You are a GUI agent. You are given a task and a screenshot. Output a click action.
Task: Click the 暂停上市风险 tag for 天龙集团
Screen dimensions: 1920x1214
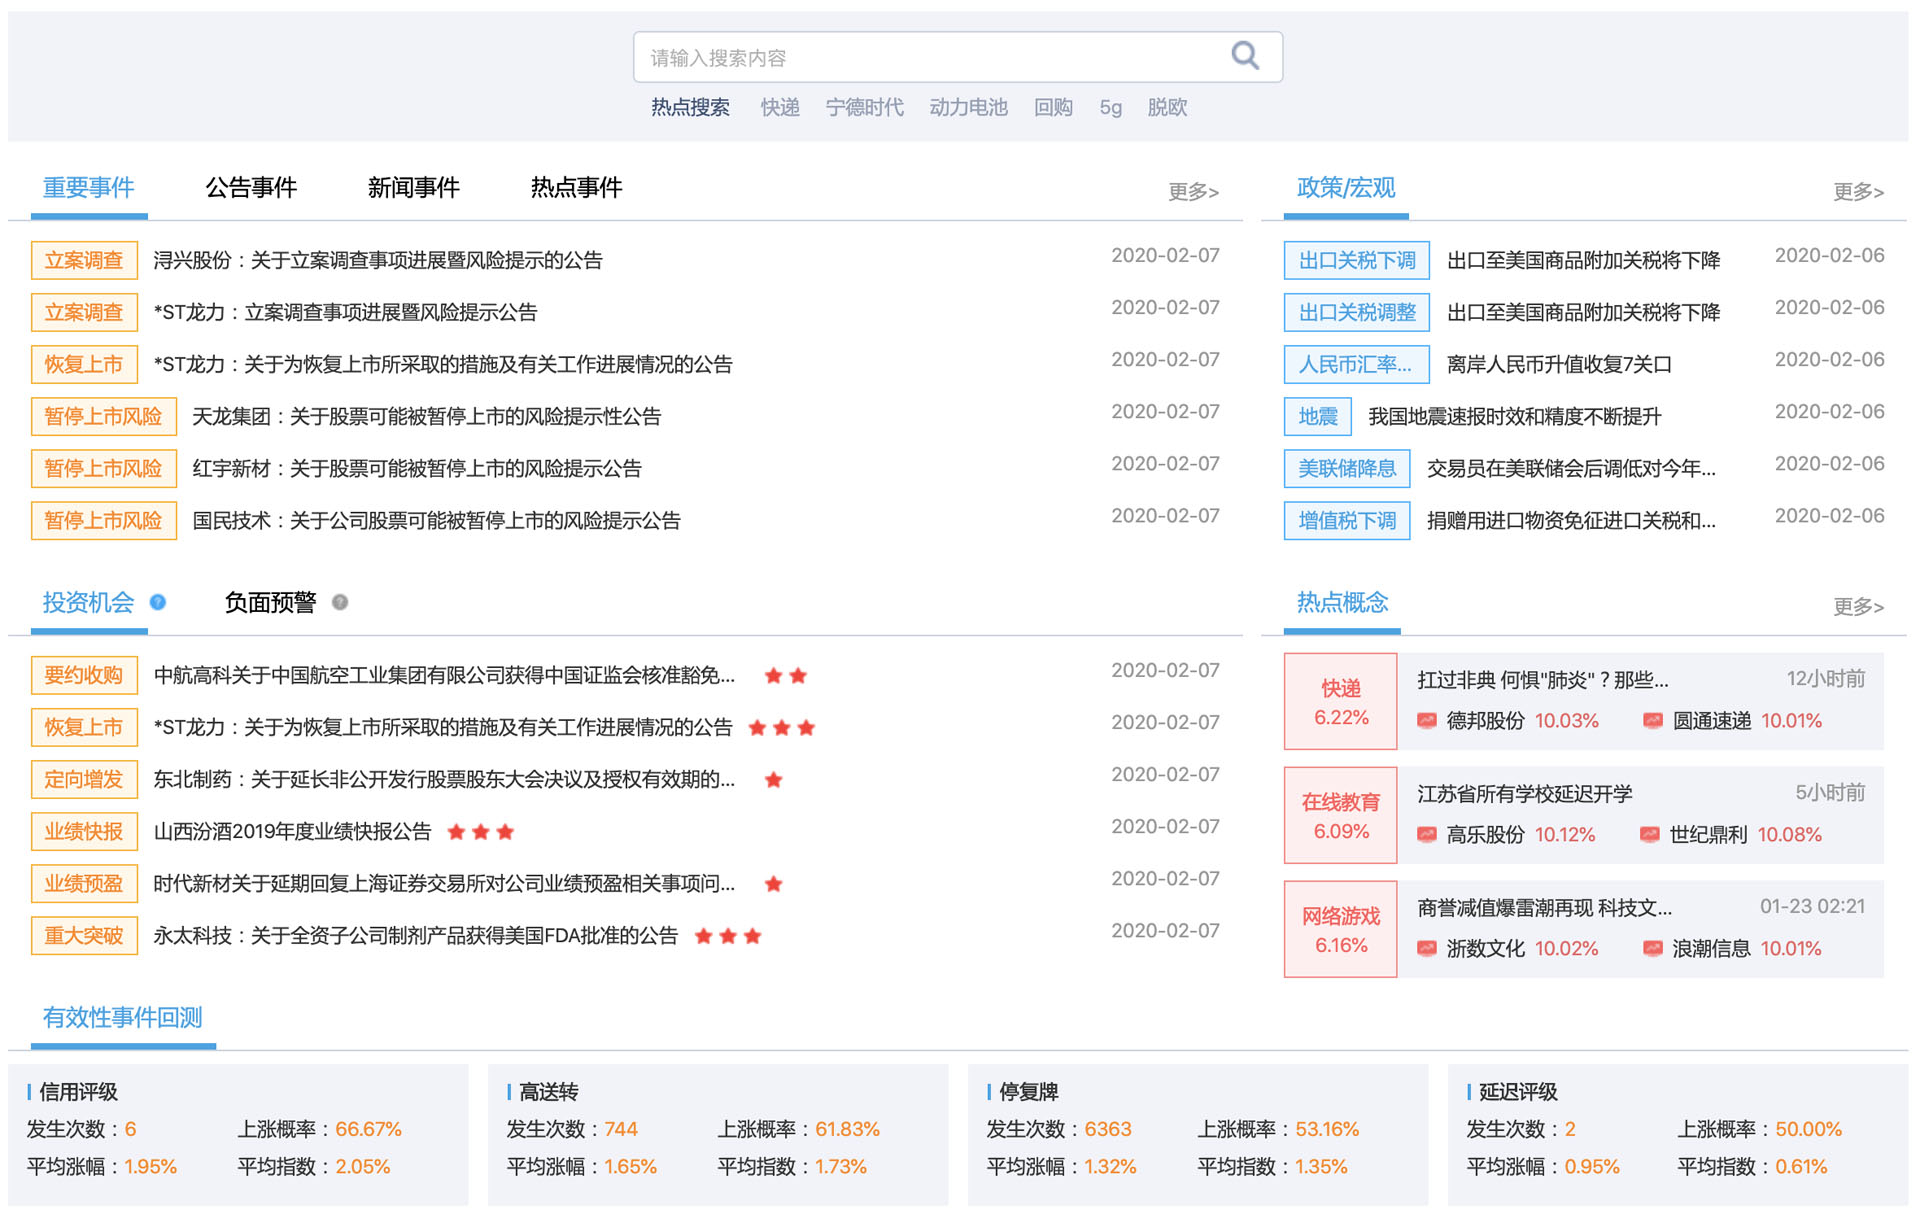(103, 416)
